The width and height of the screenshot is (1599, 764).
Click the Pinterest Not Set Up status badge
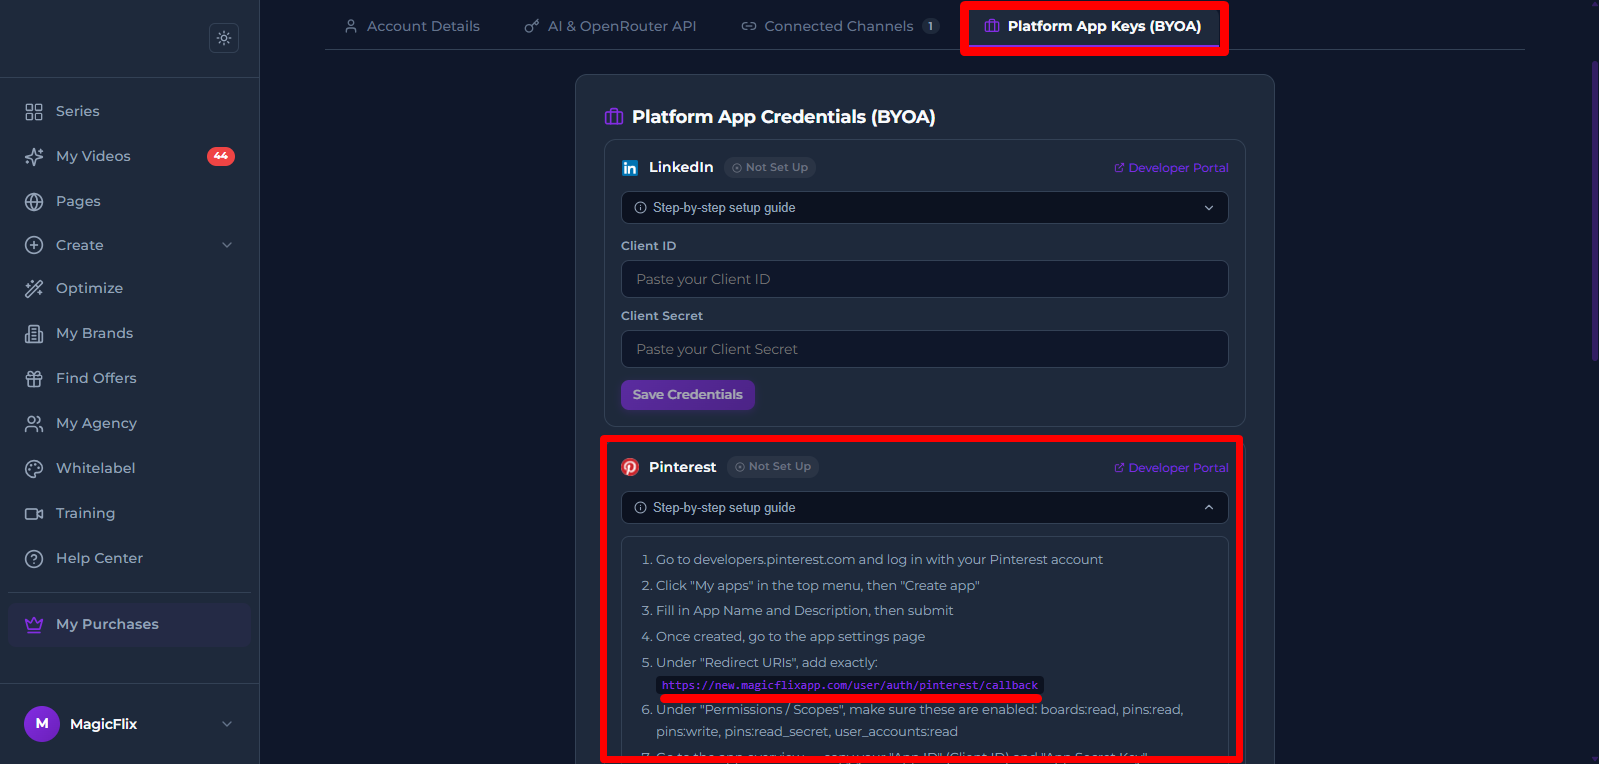tap(773, 467)
